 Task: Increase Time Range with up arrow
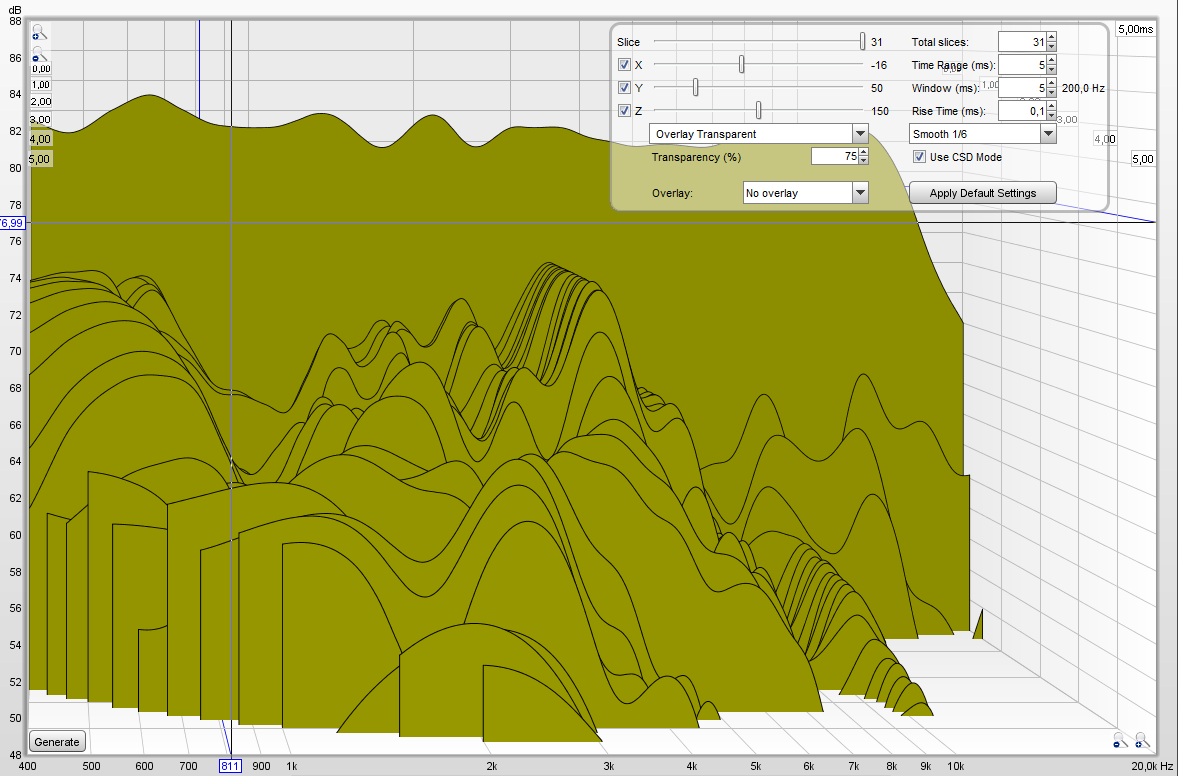[x=1051, y=61]
